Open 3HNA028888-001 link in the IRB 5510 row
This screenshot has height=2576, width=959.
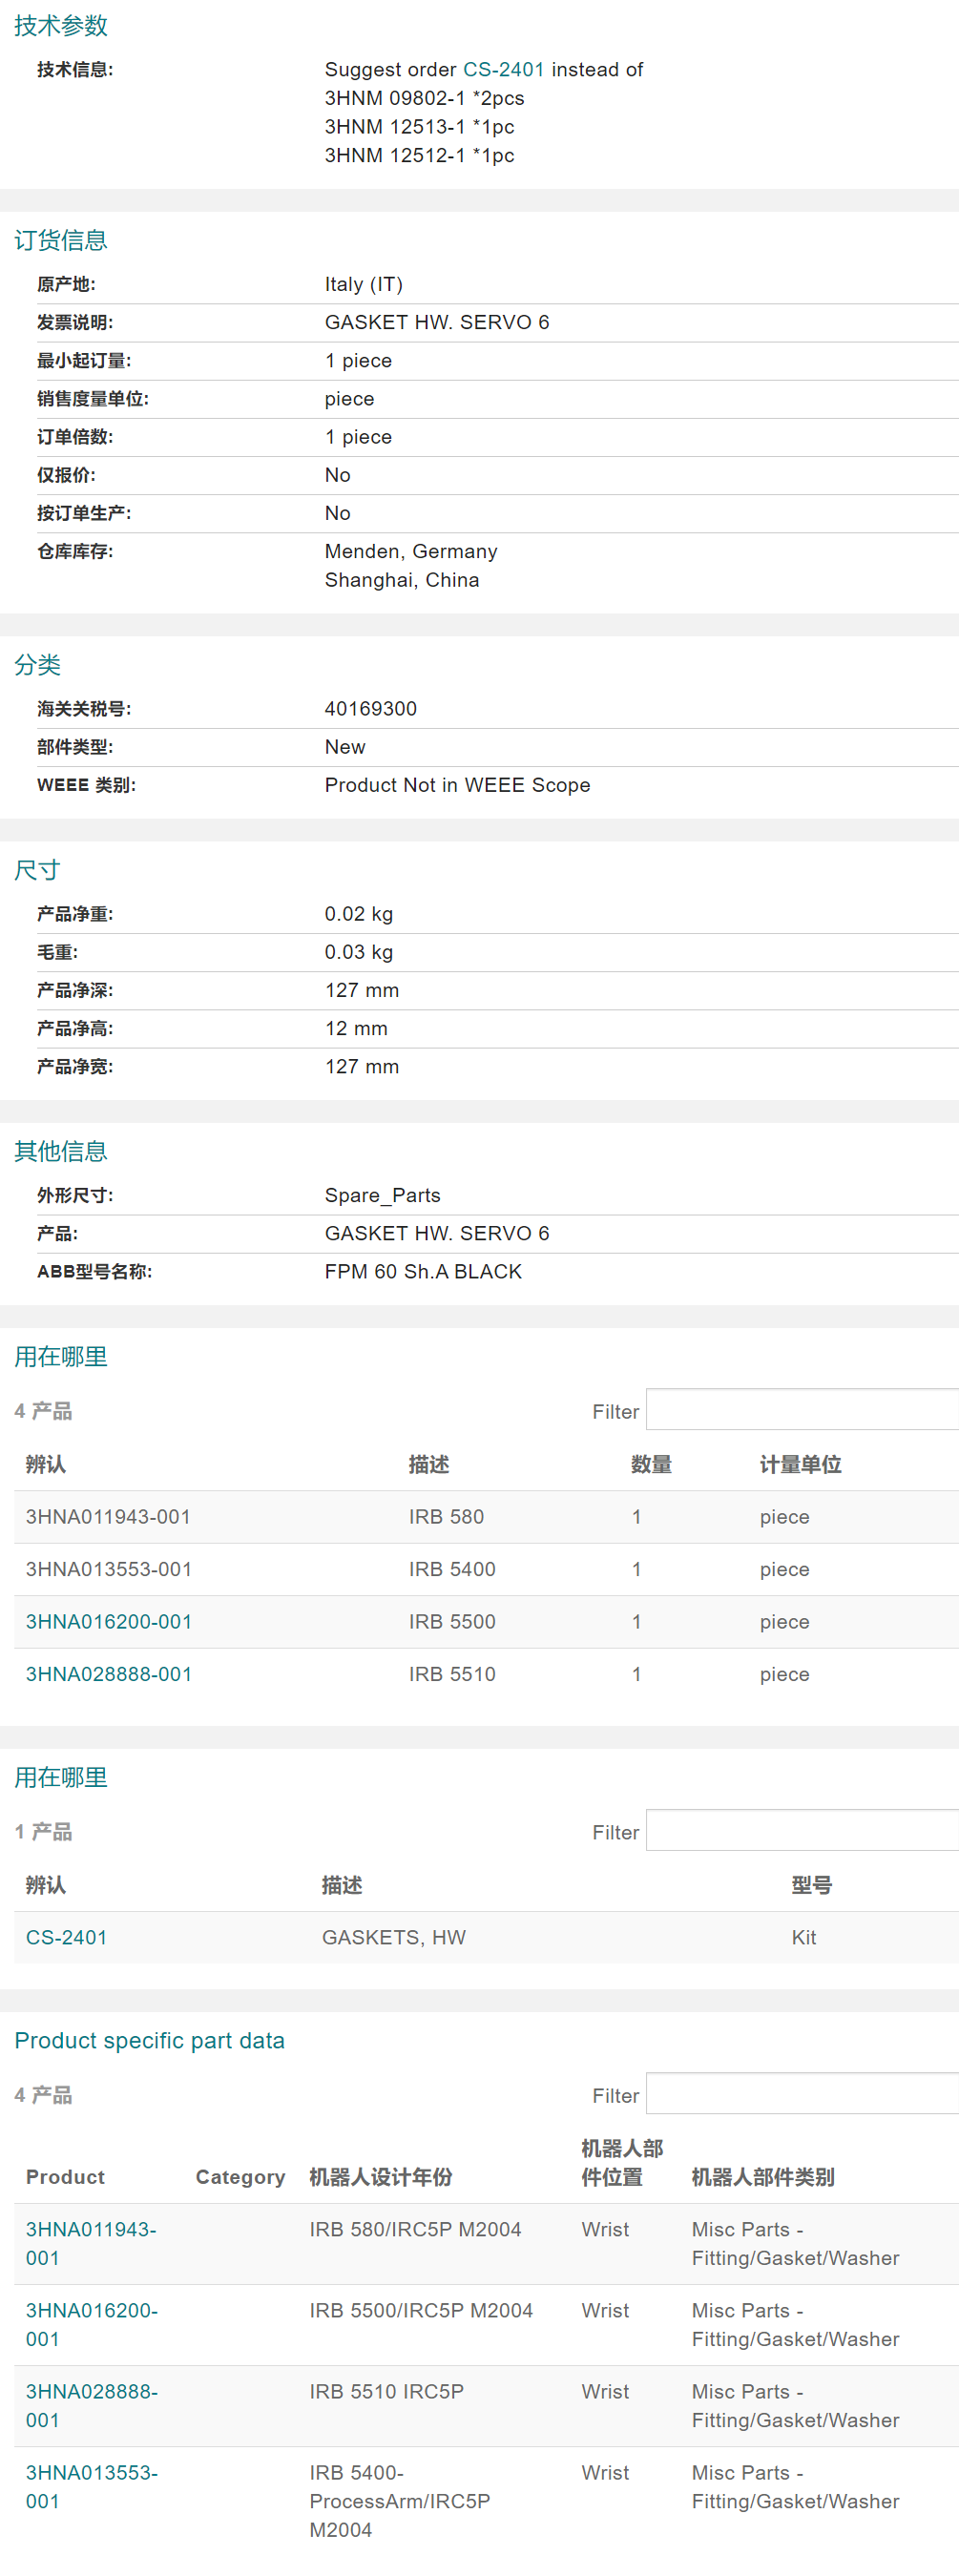coord(108,1673)
